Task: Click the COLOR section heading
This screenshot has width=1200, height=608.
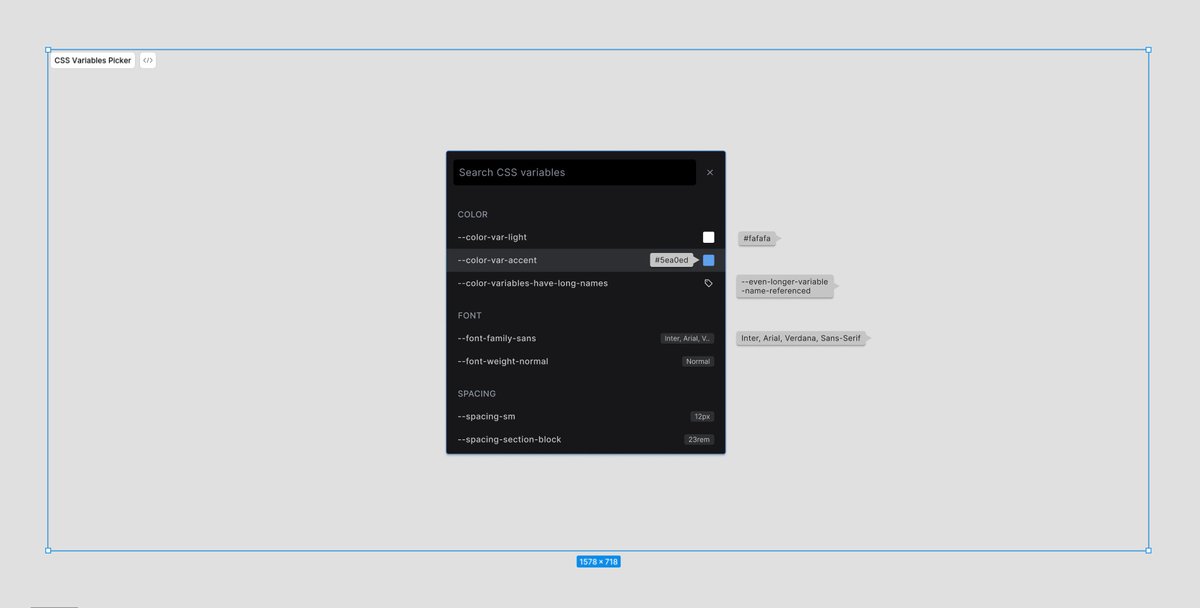Action: (473, 214)
